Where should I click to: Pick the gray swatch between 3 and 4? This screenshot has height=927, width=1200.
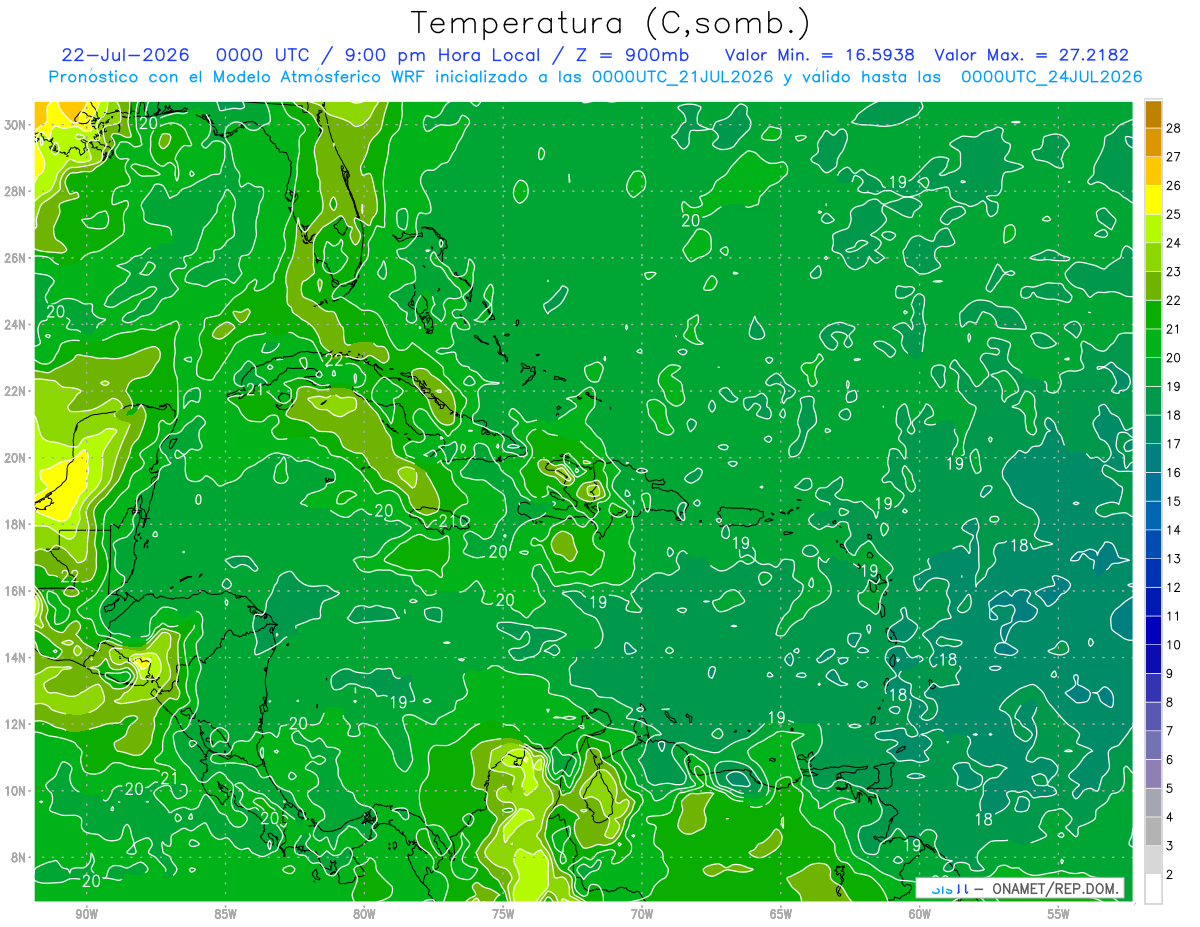coord(1153,831)
